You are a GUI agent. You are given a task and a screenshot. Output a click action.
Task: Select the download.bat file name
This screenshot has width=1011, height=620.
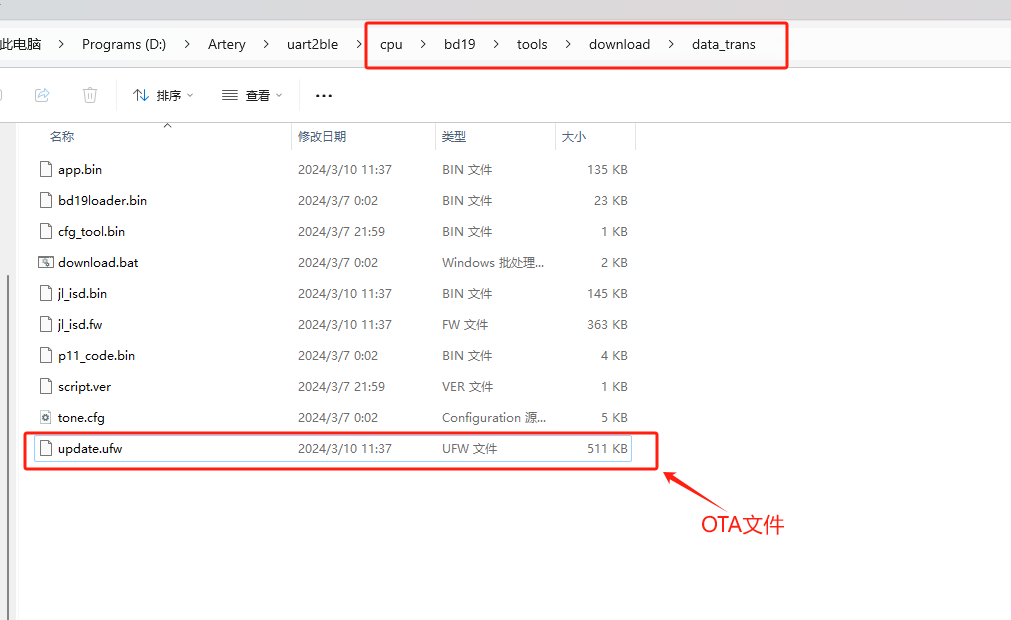[98, 262]
